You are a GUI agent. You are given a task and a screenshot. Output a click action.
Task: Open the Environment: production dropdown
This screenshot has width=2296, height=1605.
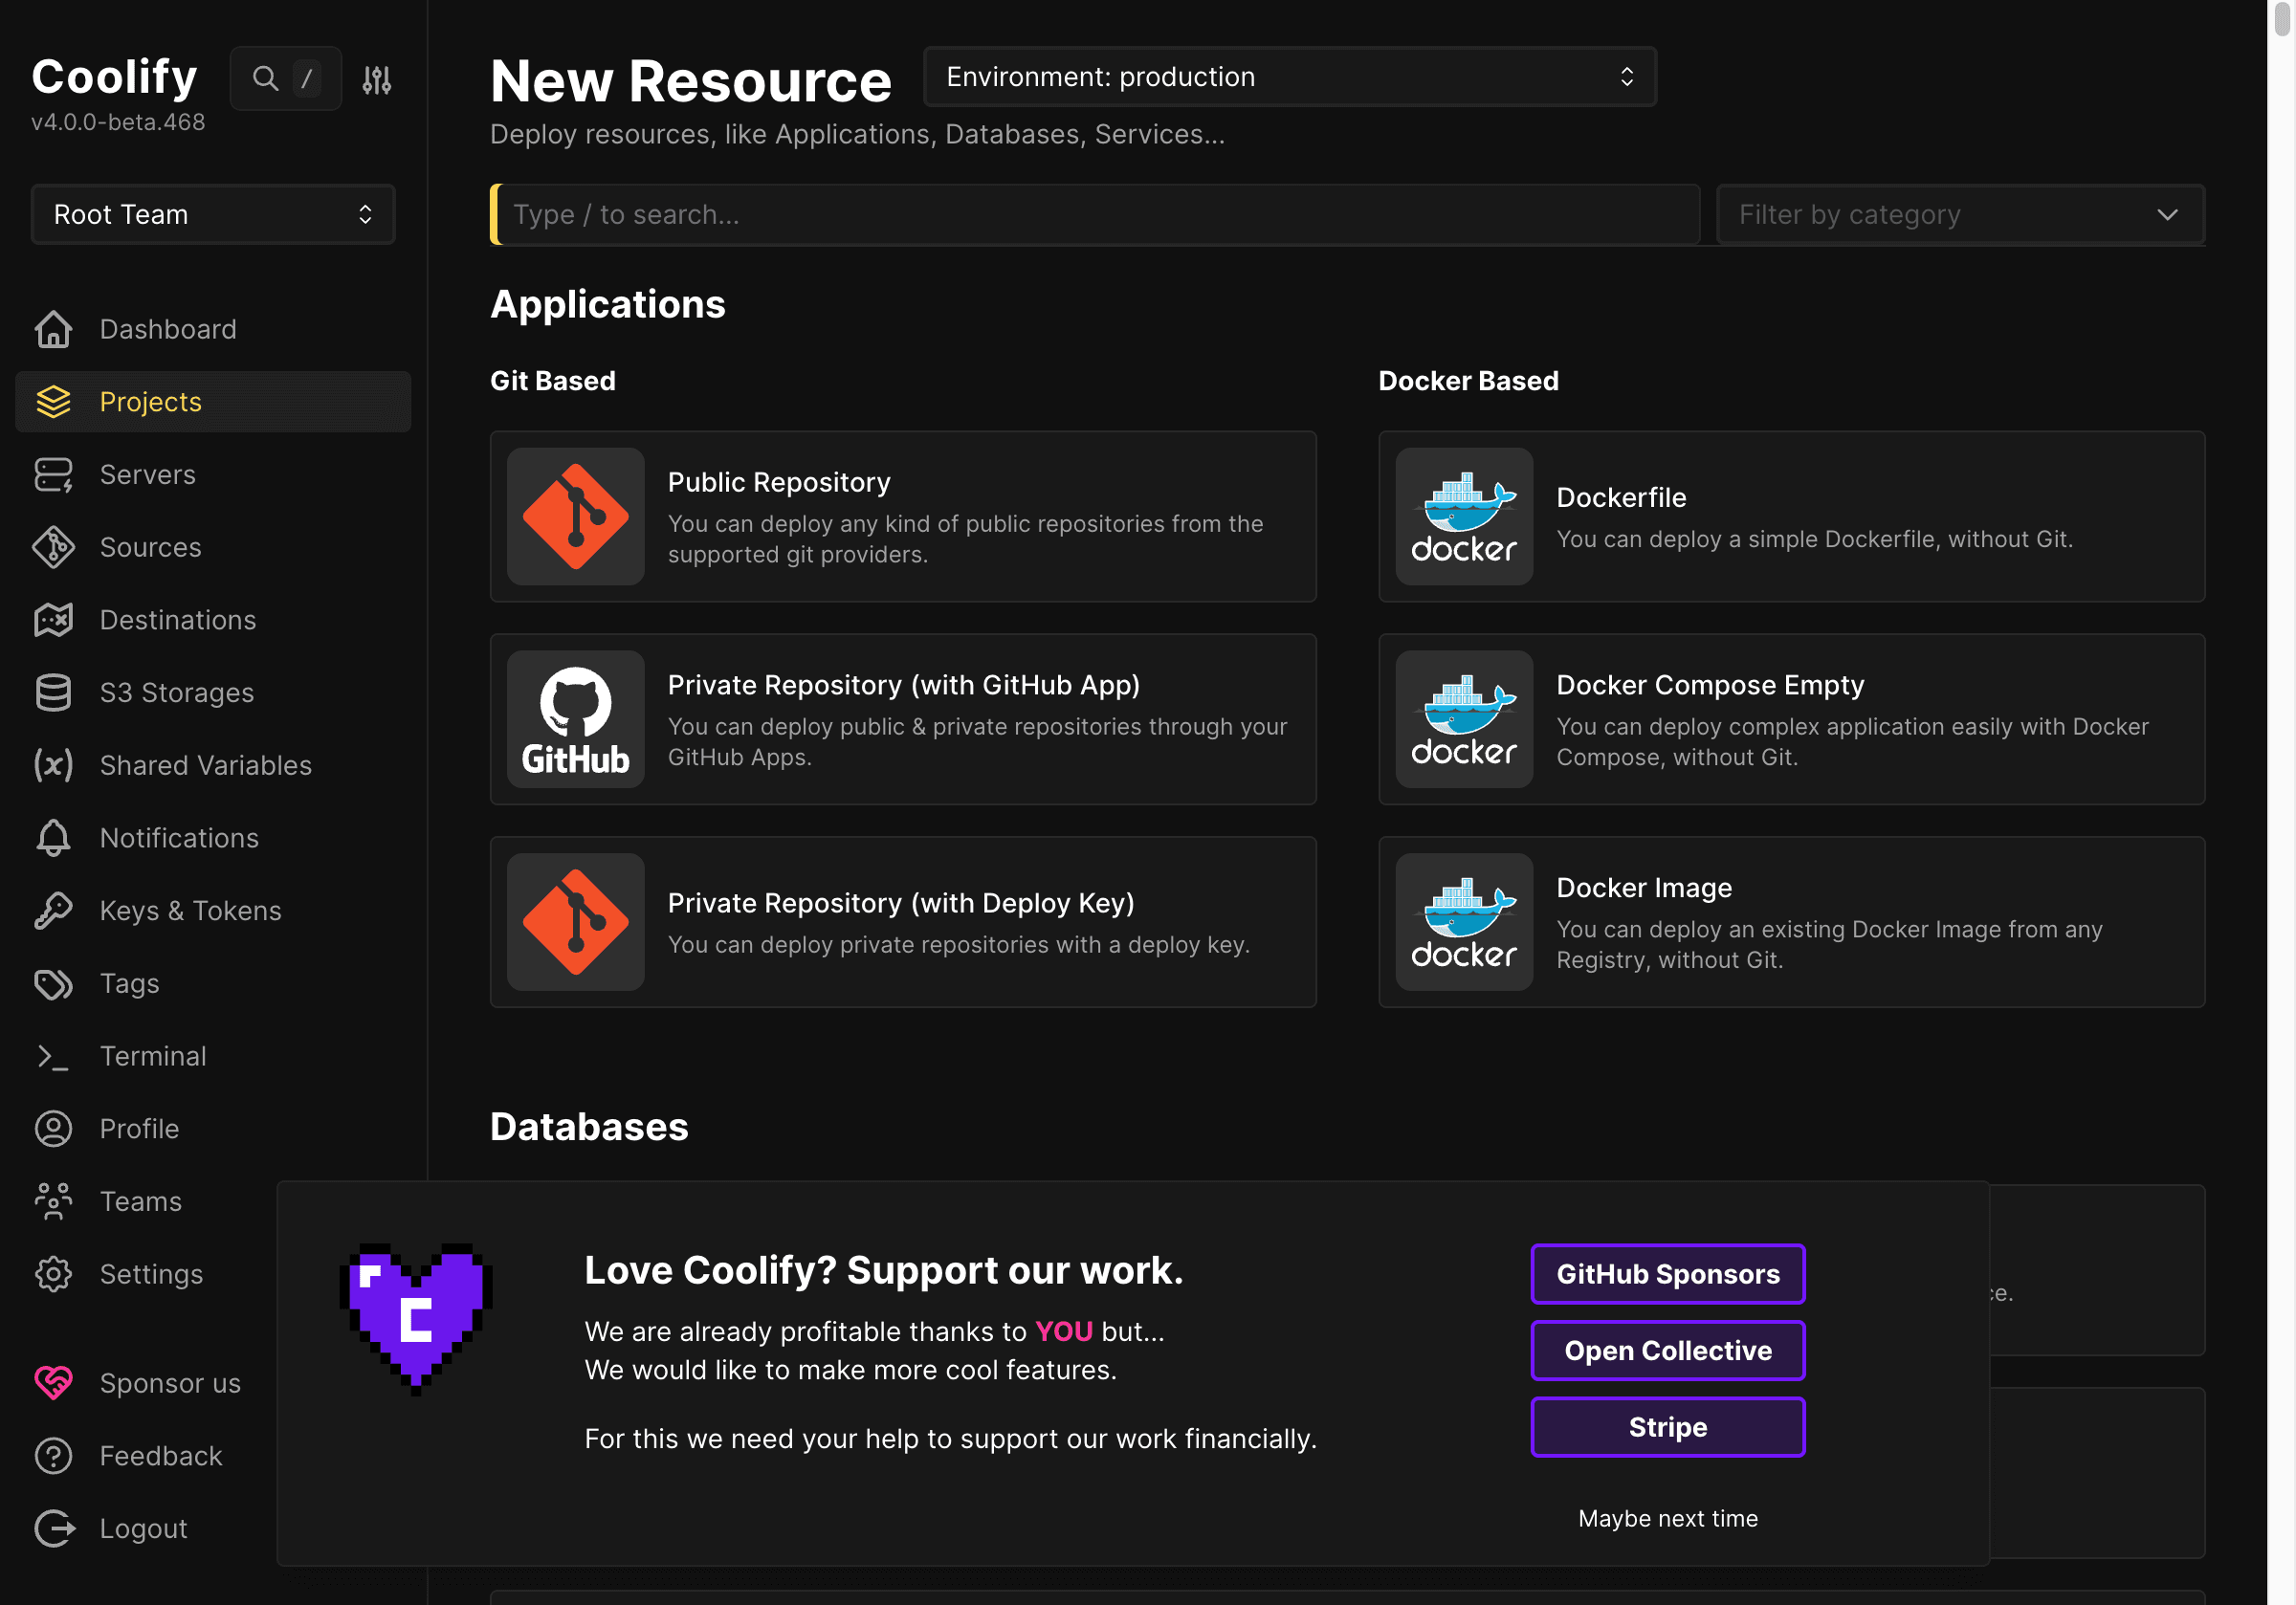coord(1289,76)
